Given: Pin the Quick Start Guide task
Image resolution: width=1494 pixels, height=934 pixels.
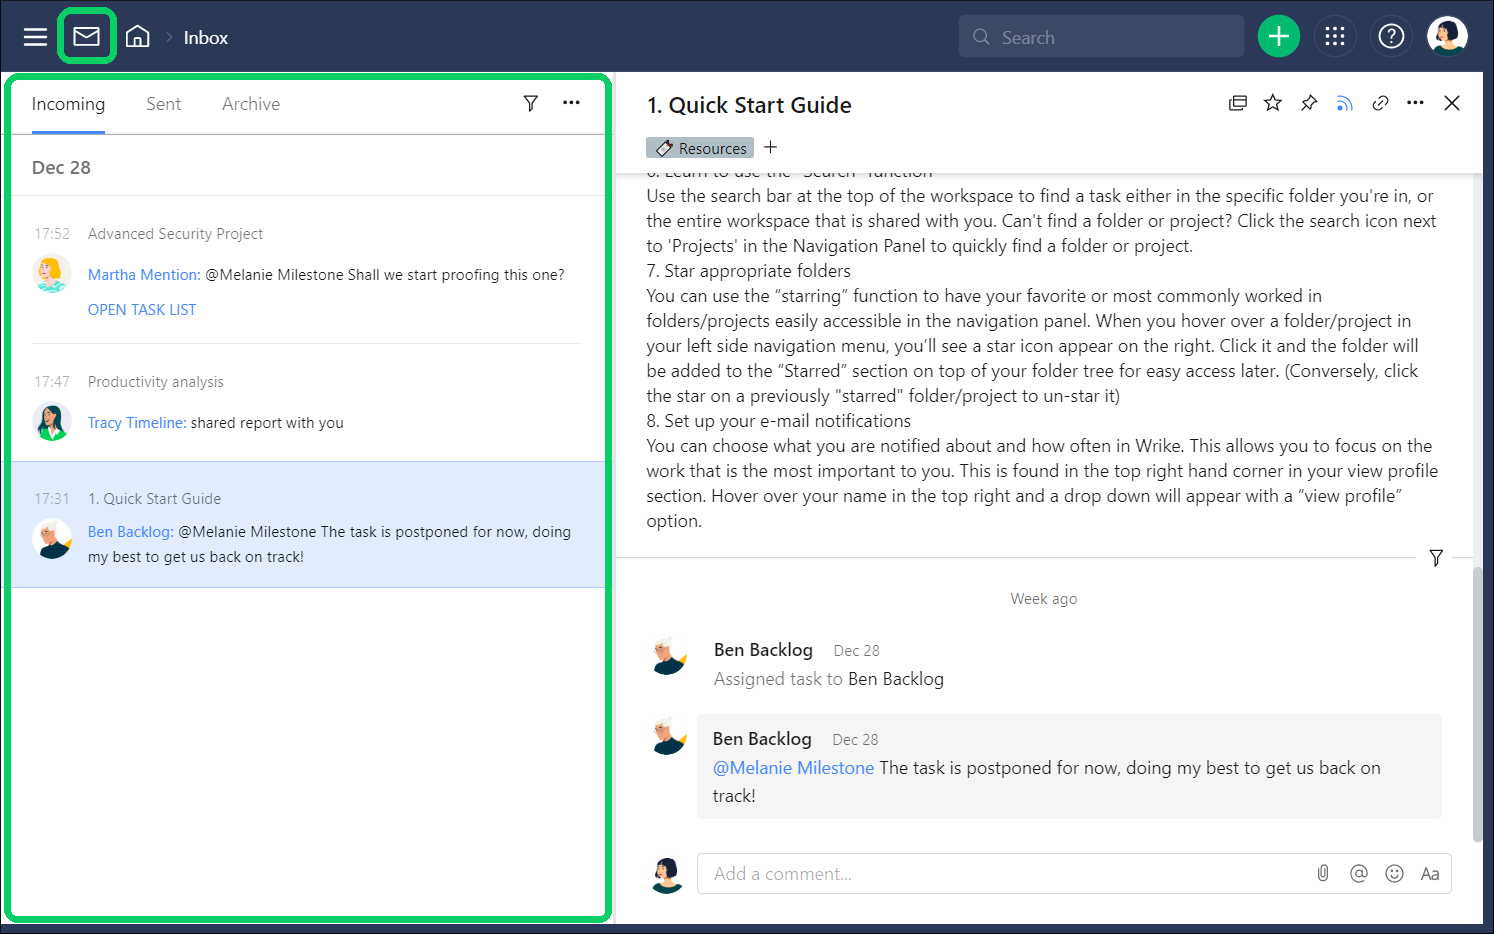Looking at the screenshot, I should (x=1308, y=102).
